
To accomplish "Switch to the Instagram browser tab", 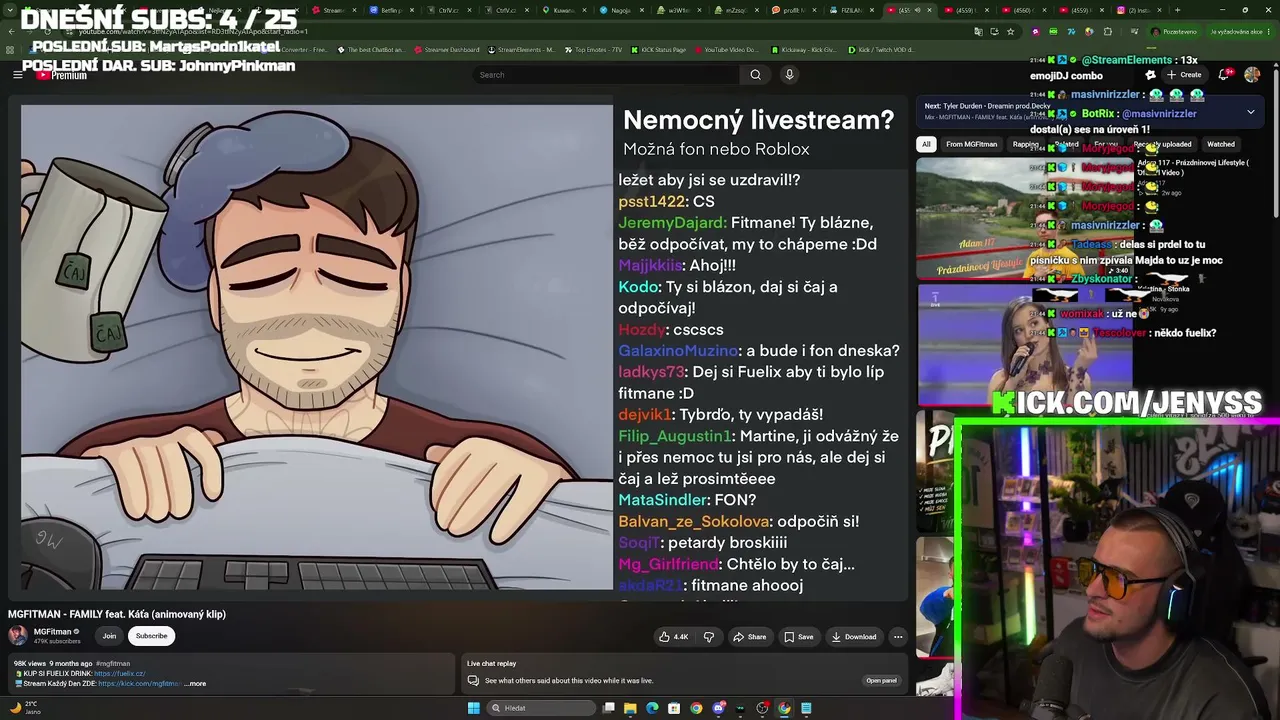I will [x=1135, y=10].
